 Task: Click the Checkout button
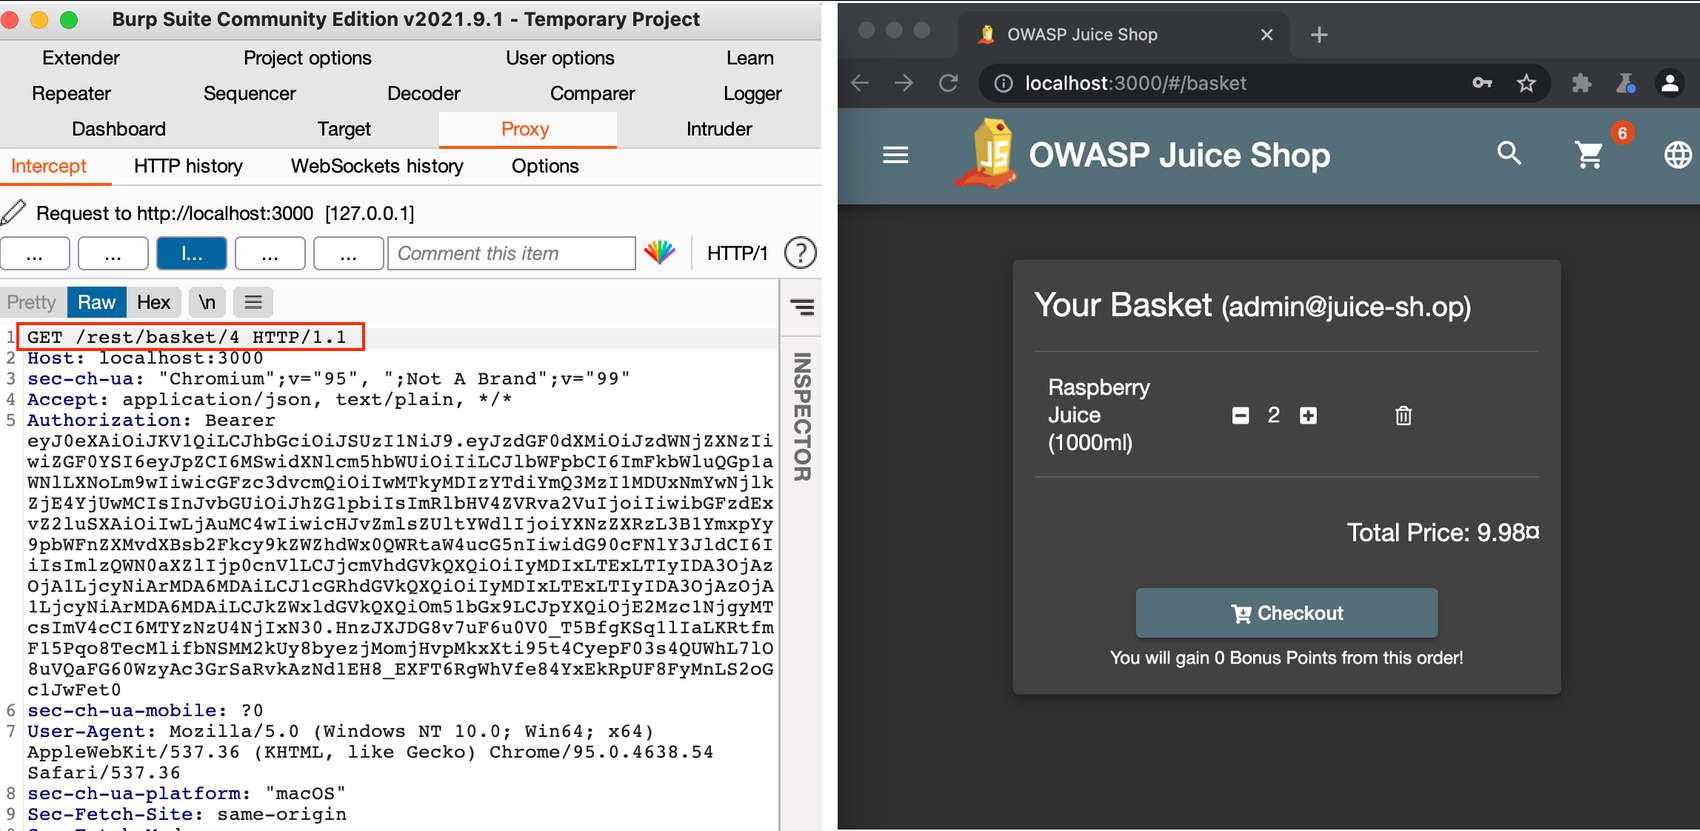pos(1286,613)
